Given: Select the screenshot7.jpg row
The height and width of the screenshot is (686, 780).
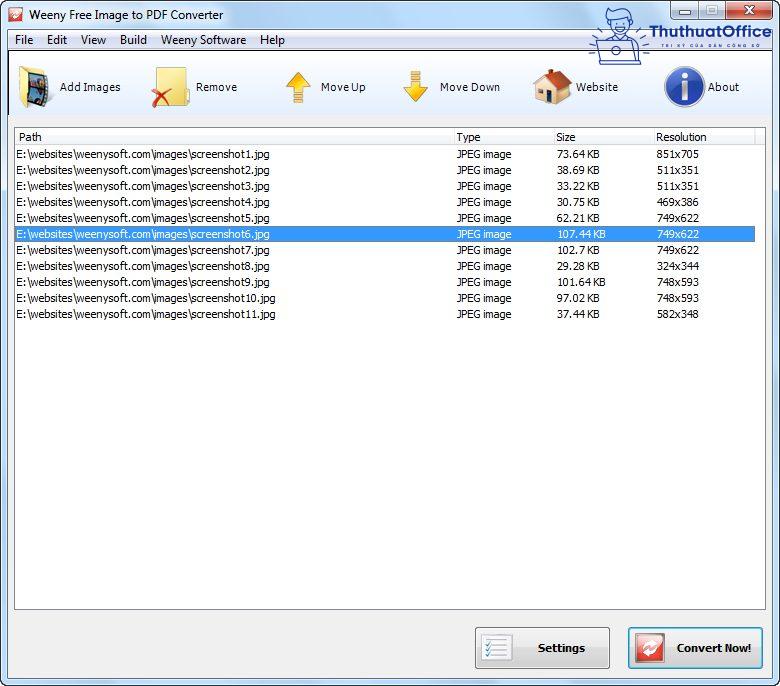Looking at the screenshot, I should coord(385,250).
